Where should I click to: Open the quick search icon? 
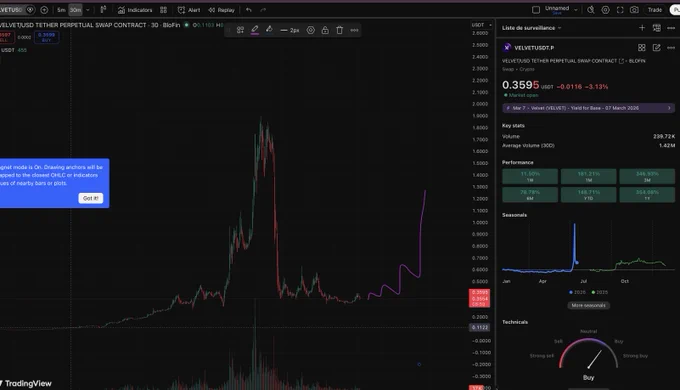tap(591, 10)
